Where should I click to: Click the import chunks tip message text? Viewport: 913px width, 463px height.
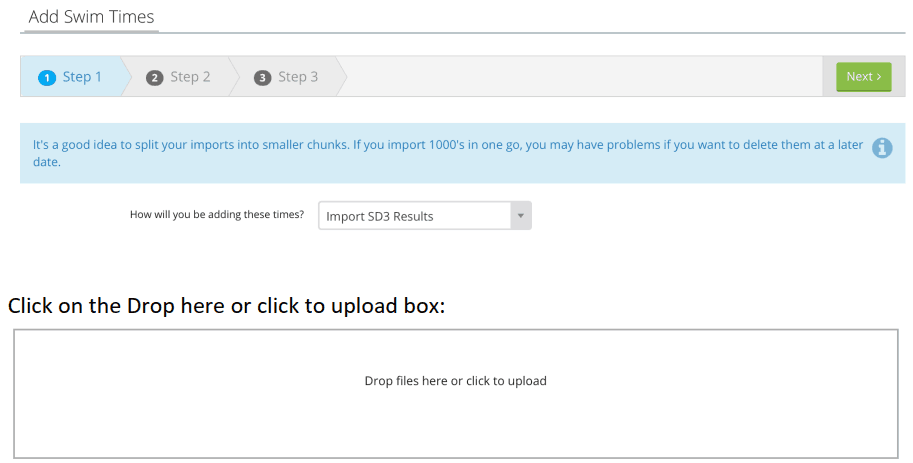coord(448,153)
